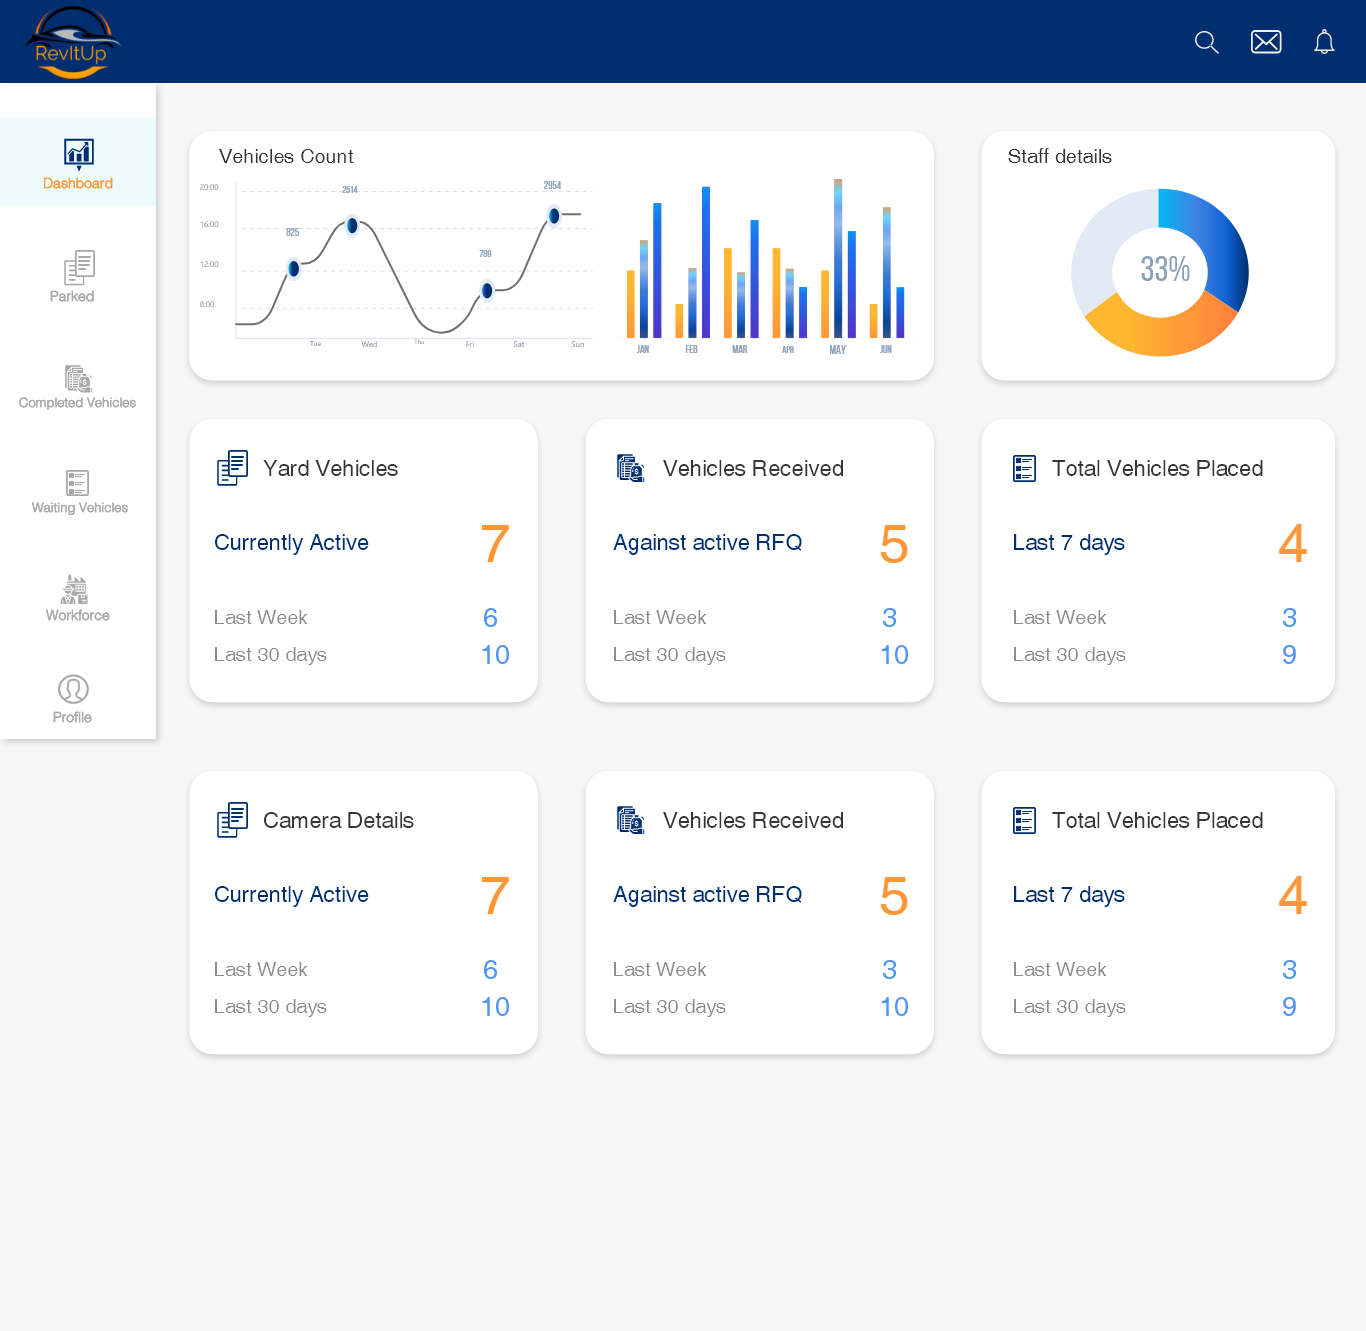Screen dimensions: 1366x1331
Task: Open the Profile page
Action: [73, 699]
